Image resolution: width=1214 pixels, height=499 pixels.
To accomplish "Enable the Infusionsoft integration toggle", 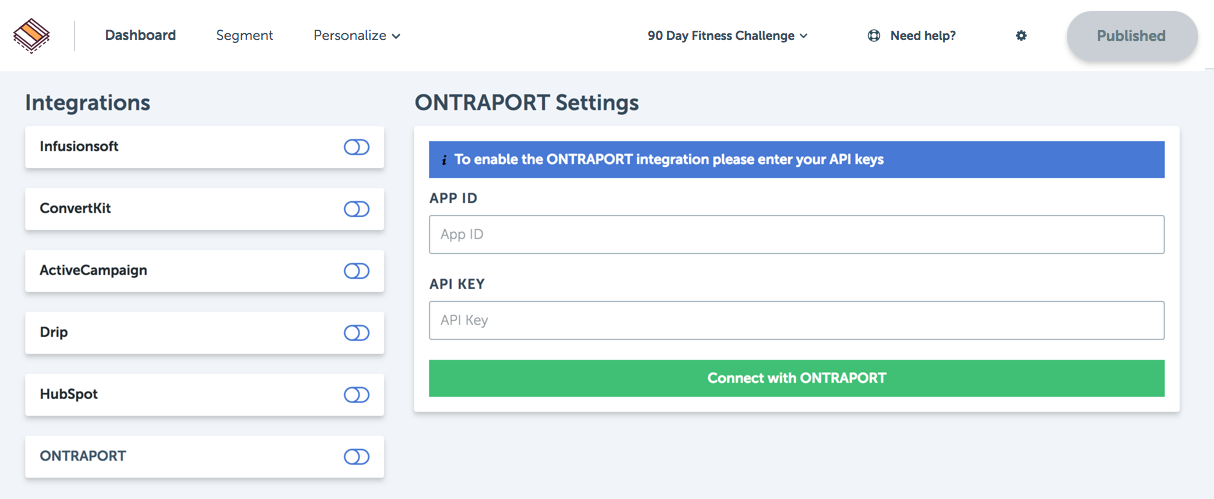I will 357,147.
